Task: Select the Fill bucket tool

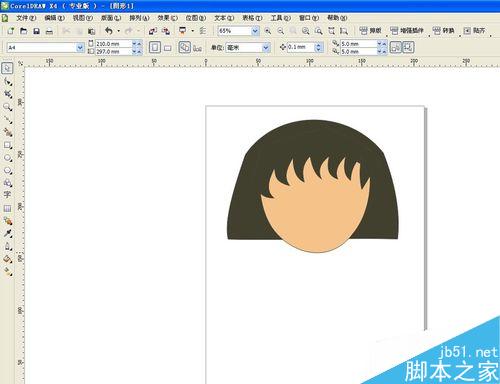Action: (7, 259)
